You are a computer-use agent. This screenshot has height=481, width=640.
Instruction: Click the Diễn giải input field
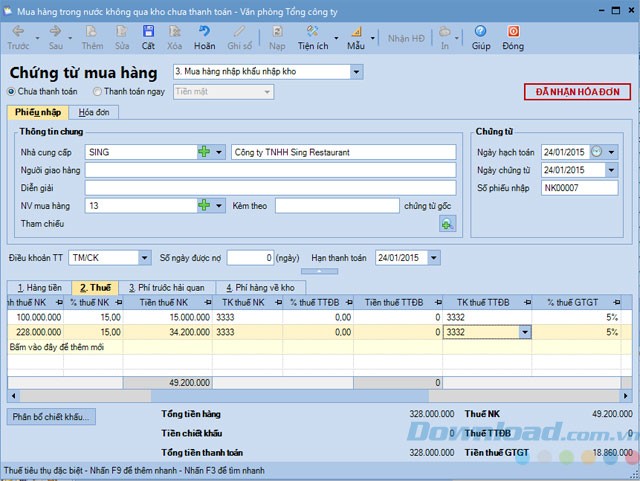[270, 187]
